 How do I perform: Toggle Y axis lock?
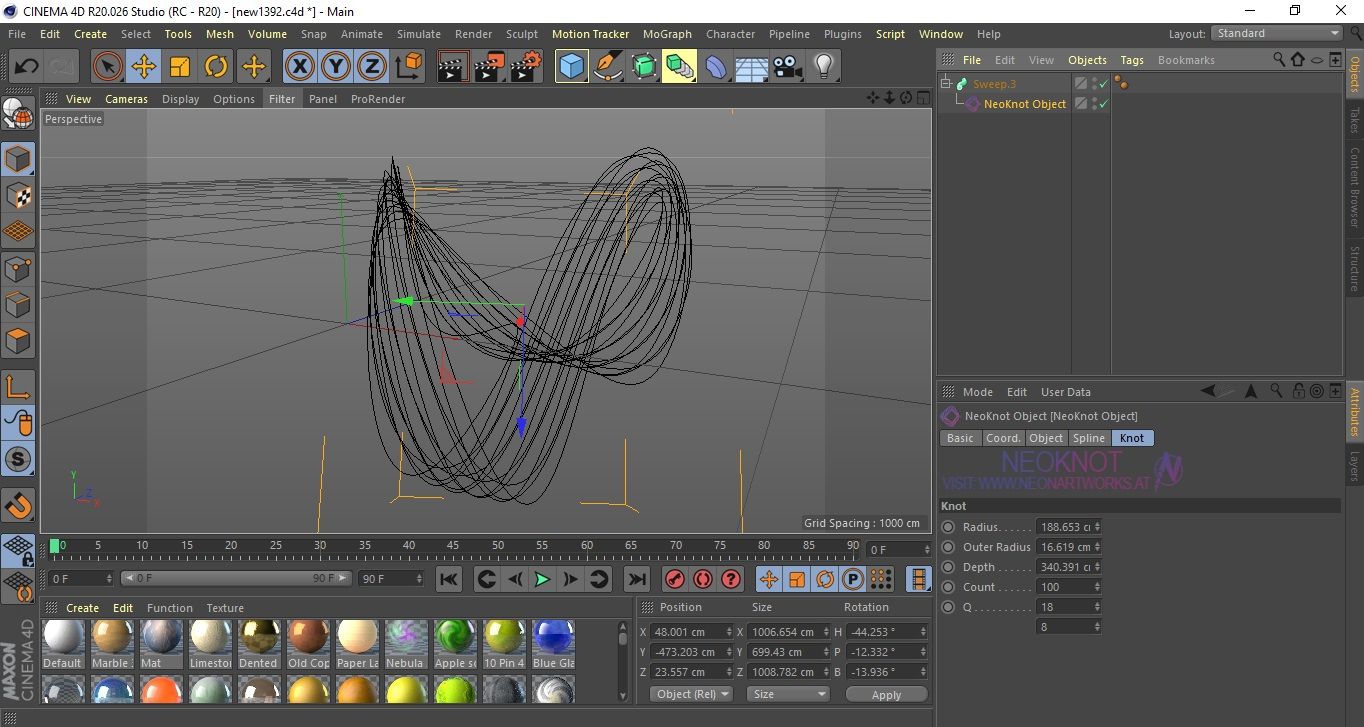tap(336, 67)
